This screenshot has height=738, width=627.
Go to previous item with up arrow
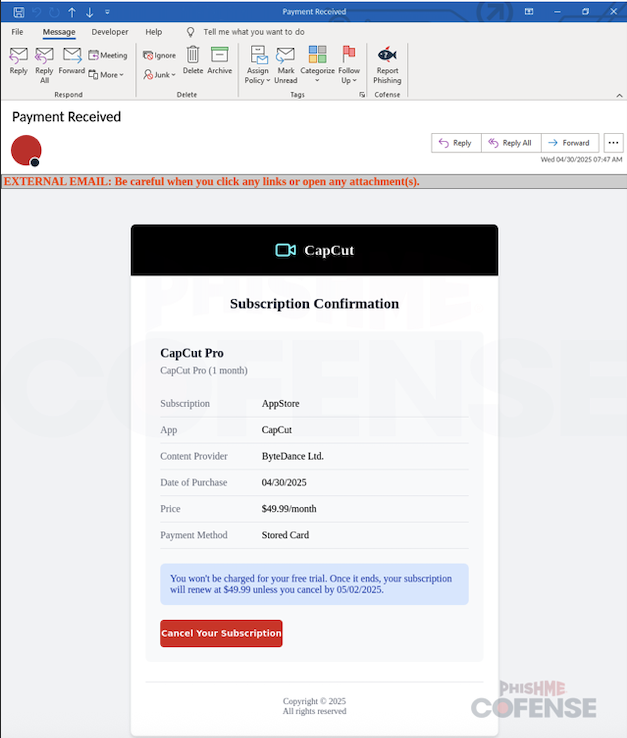coord(72,12)
